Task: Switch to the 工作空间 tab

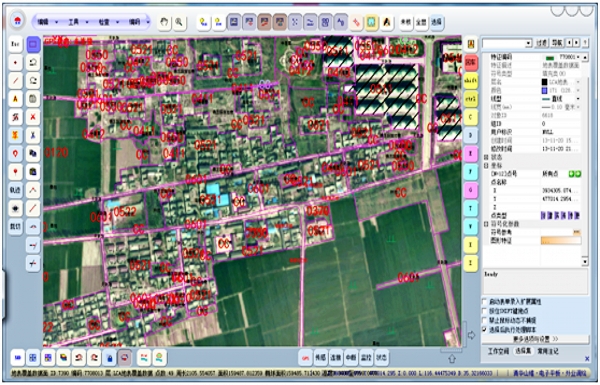Action: pyautogui.click(x=498, y=351)
